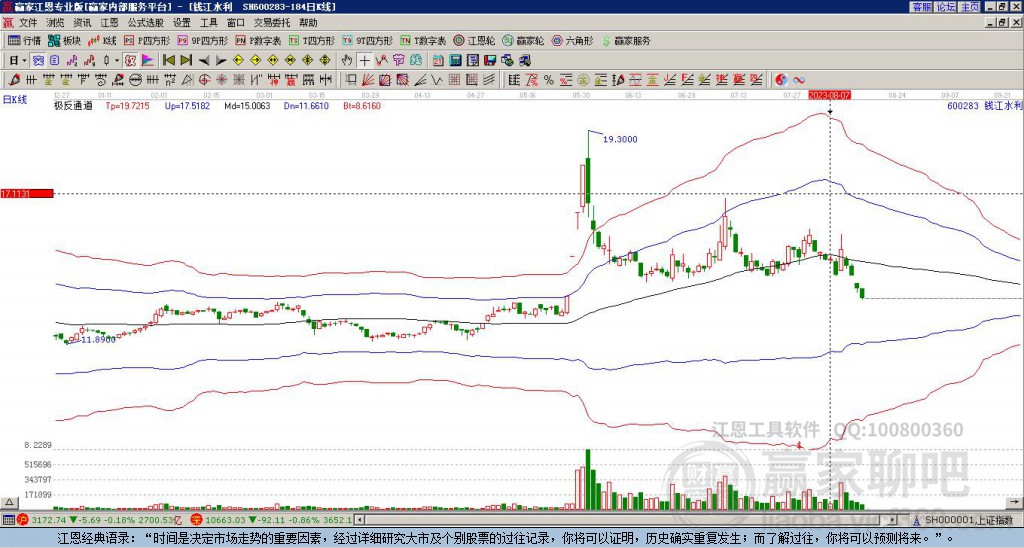Click the 日K线 label
This screenshot has width=1024, height=548.
click(x=14, y=99)
